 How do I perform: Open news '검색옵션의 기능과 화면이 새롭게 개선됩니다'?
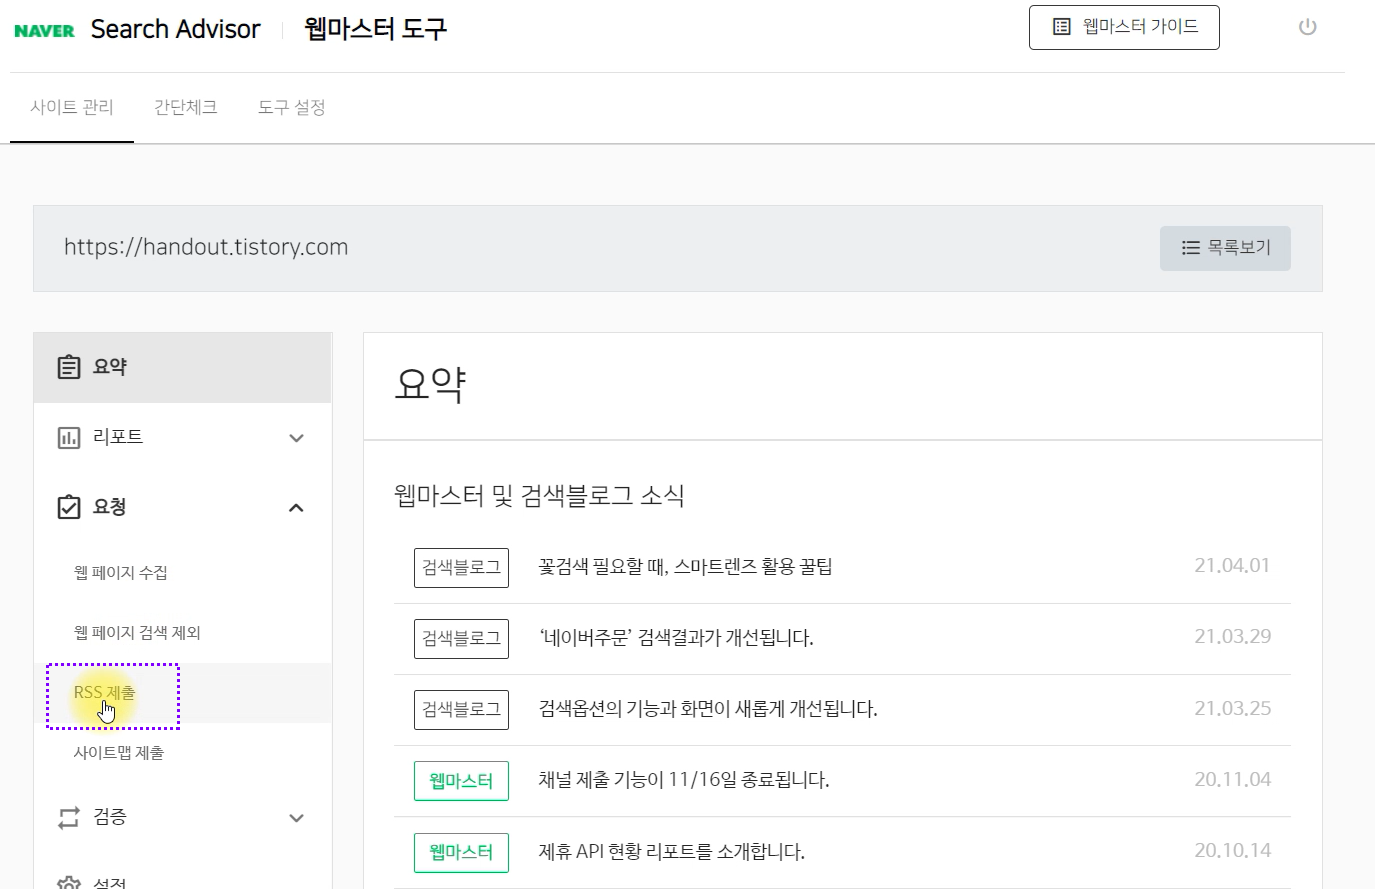708,709
